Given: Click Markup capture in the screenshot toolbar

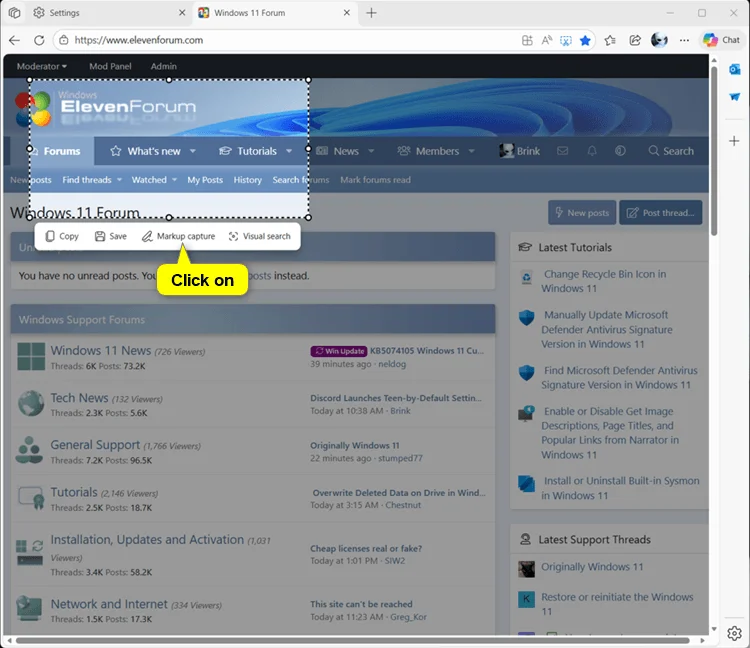Looking at the screenshot, I should (178, 236).
